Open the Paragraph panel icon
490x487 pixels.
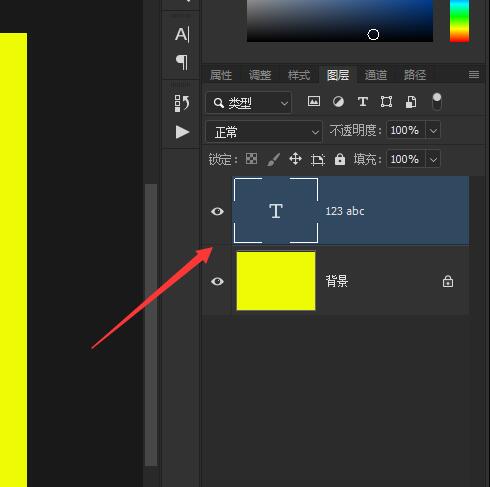coord(182,62)
